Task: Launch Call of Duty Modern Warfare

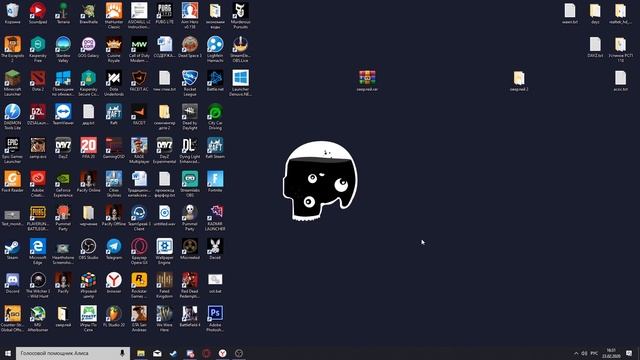Action: coord(139,49)
